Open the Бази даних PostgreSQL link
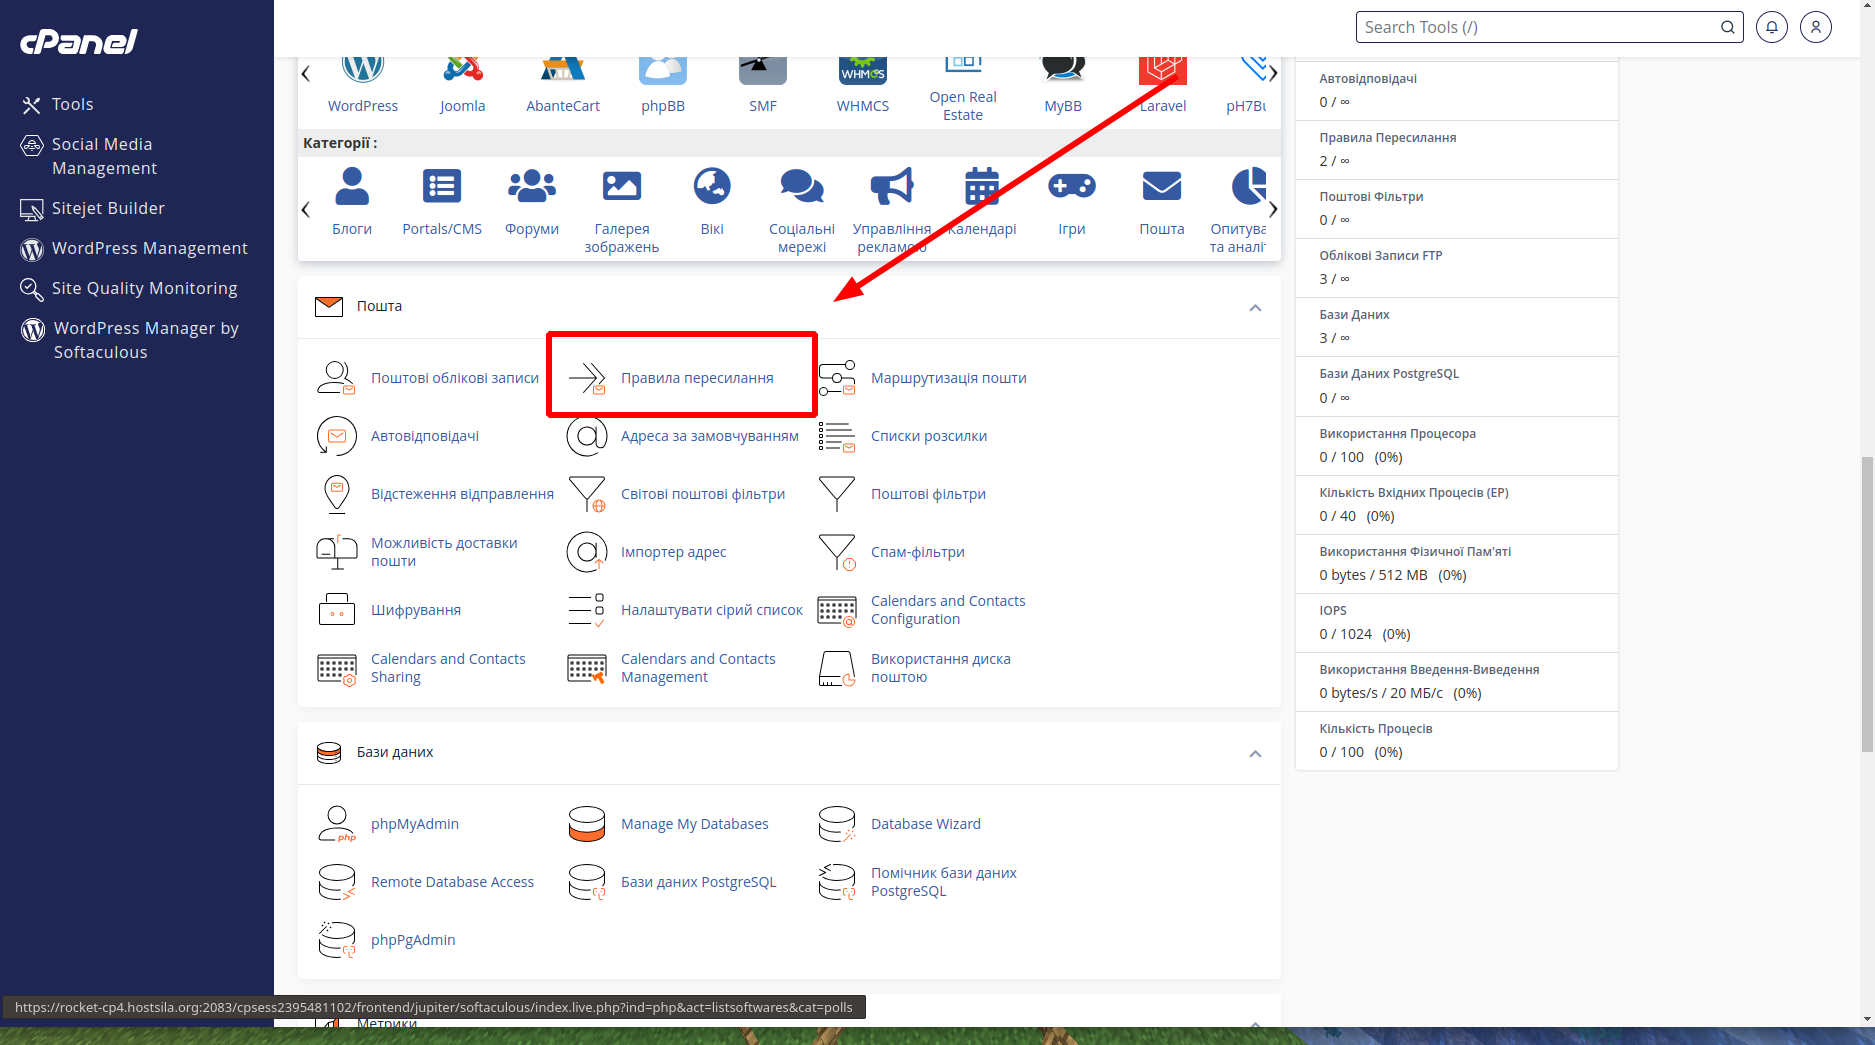This screenshot has height=1045, width=1875. tap(698, 882)
